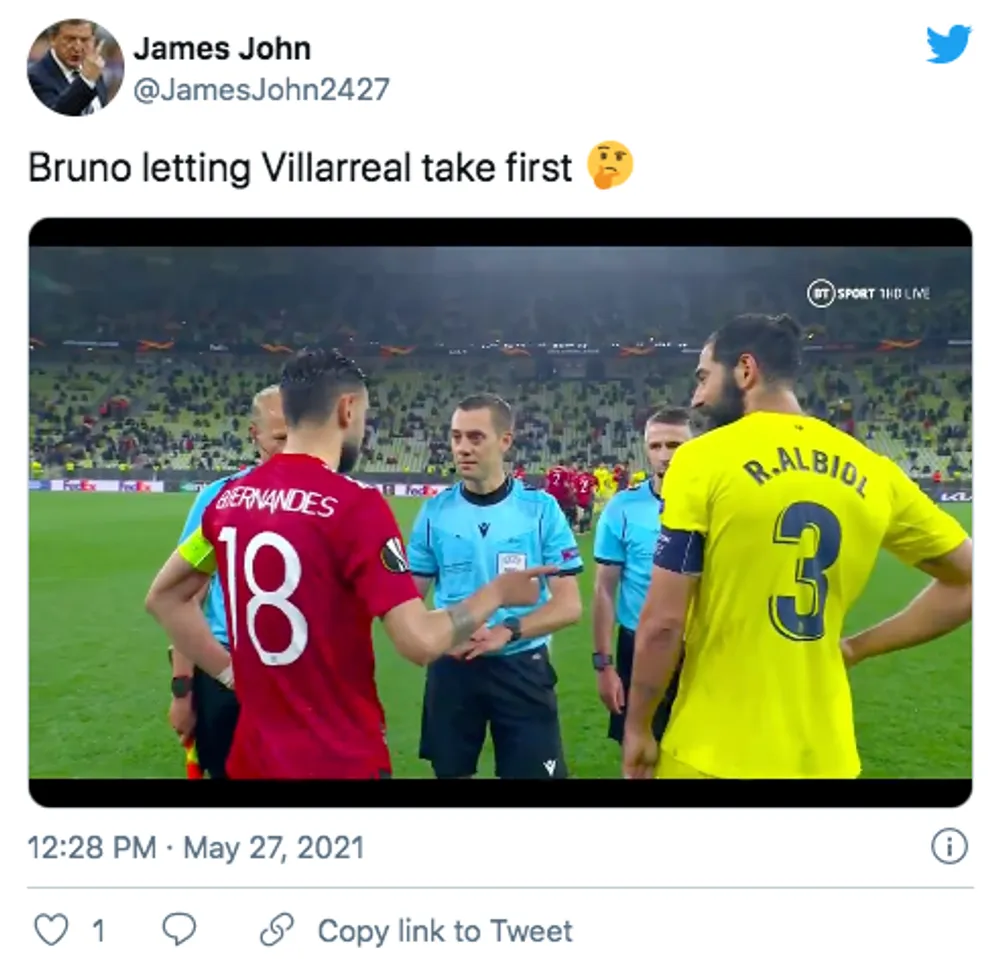Click the Twitter bird logo

pos(948,43)
